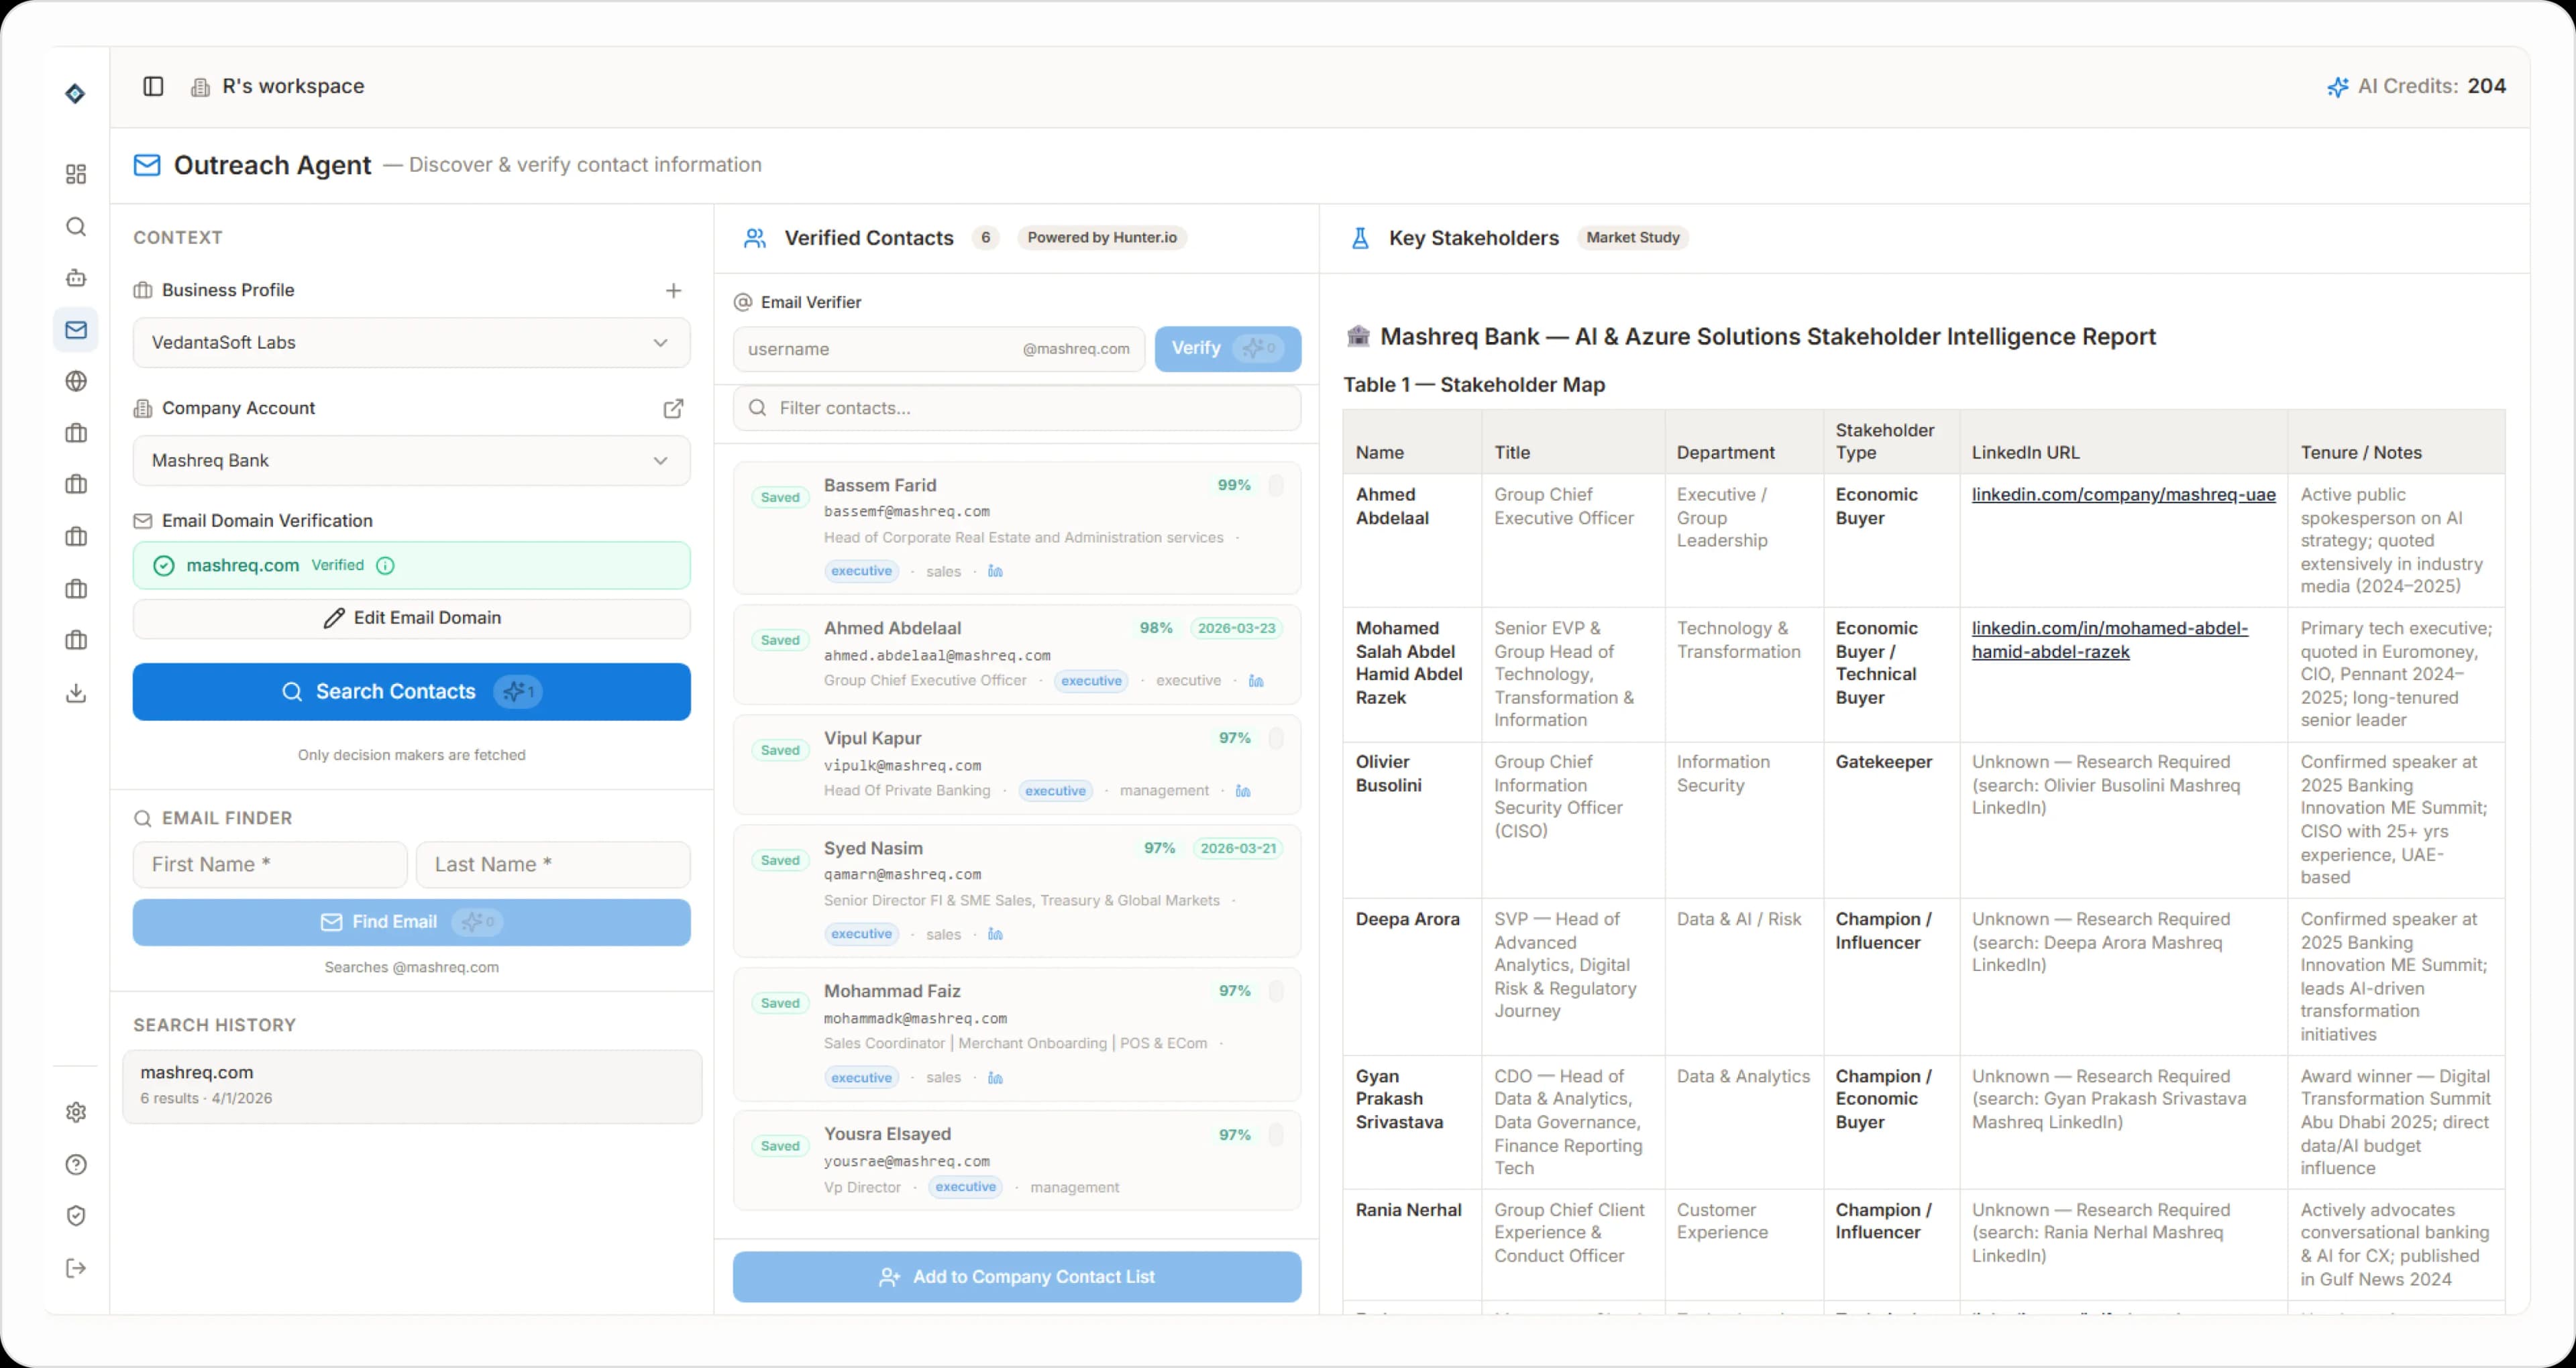This screenshot has height=1368, width=2576.
Task: Click Search Contacts button
Action: (x=411, y=692)
